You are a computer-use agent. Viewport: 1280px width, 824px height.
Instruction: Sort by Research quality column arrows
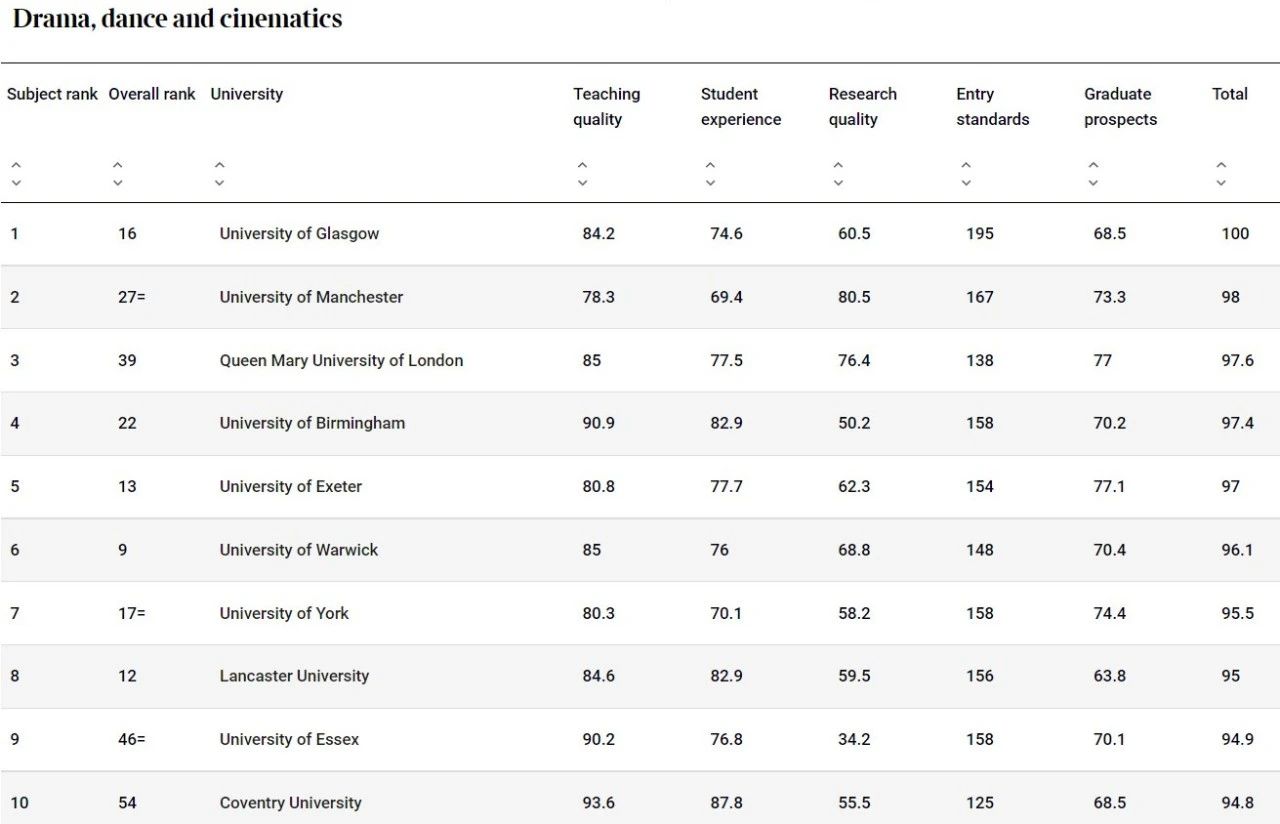tap(838, 174)
